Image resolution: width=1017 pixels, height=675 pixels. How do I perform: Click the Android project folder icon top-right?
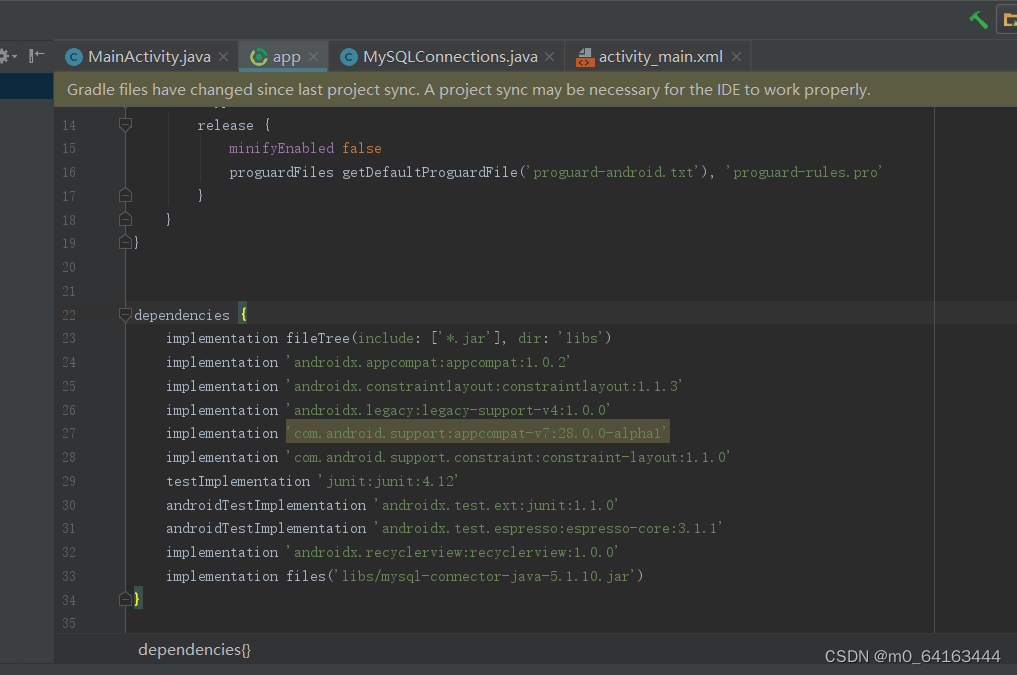click(x=1009, y=20)
